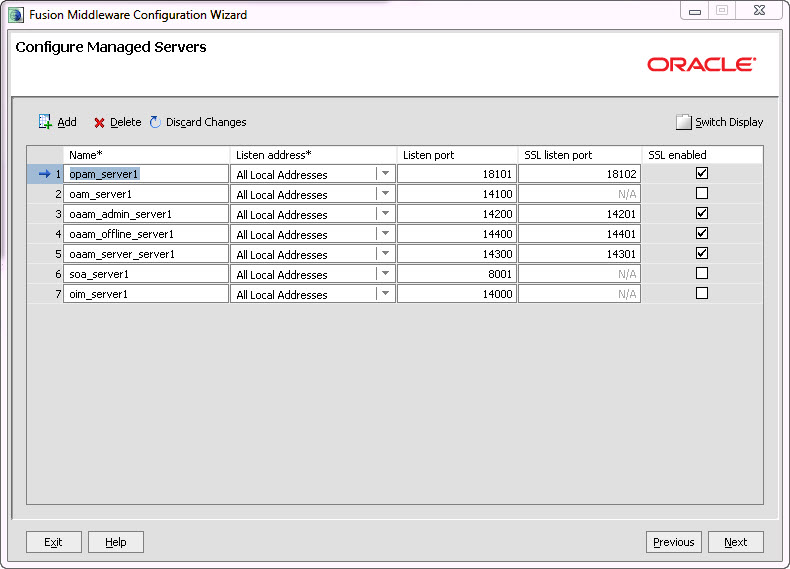Click the Discard Changes label
790x569 pixels.
click(x=206, y=122)
